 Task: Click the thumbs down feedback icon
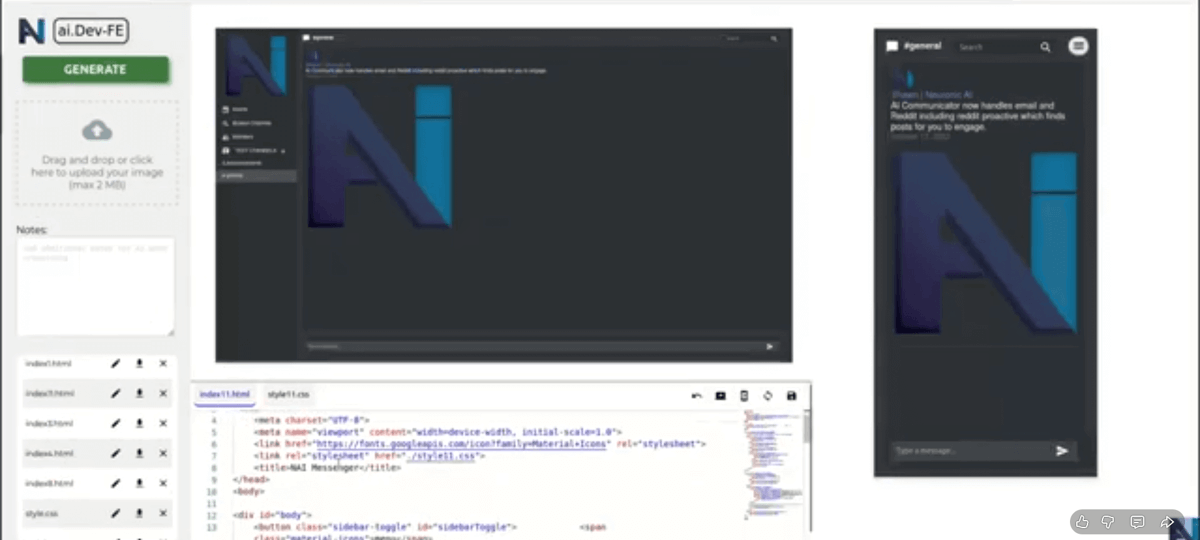(x=1109, y=522)
